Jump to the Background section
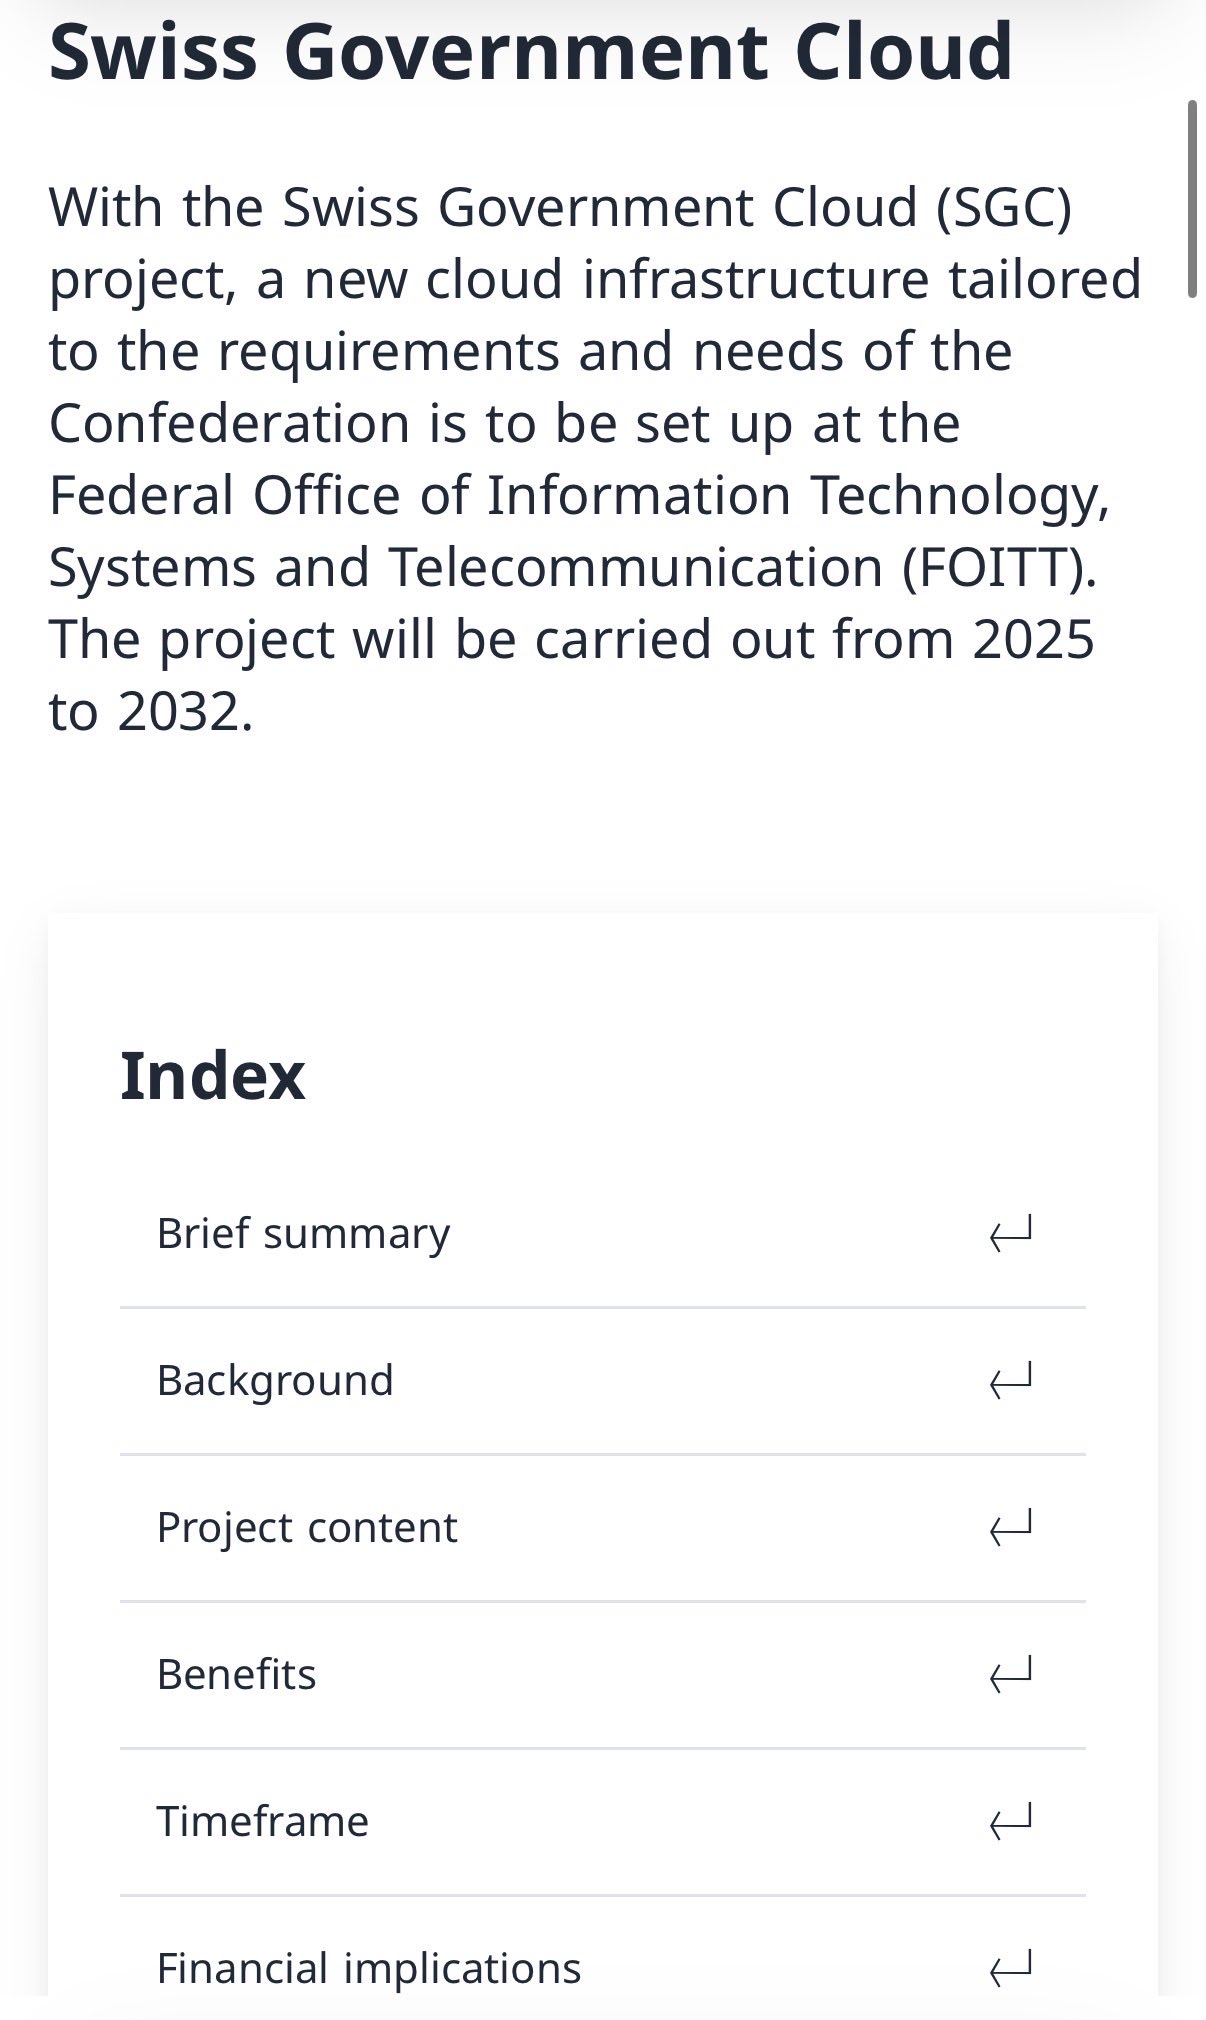The width and height of the screenshot is (1206, 2020). [x=275, y=1381]
